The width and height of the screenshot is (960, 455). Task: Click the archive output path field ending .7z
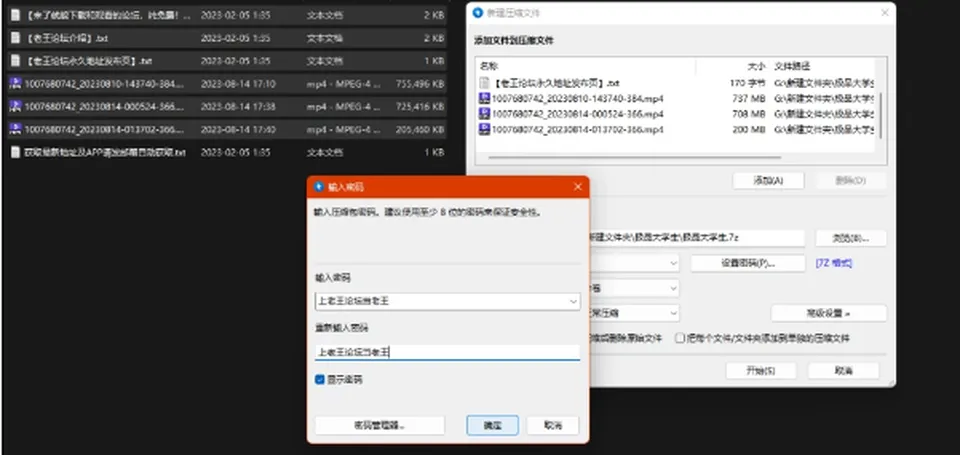[696, 238]
